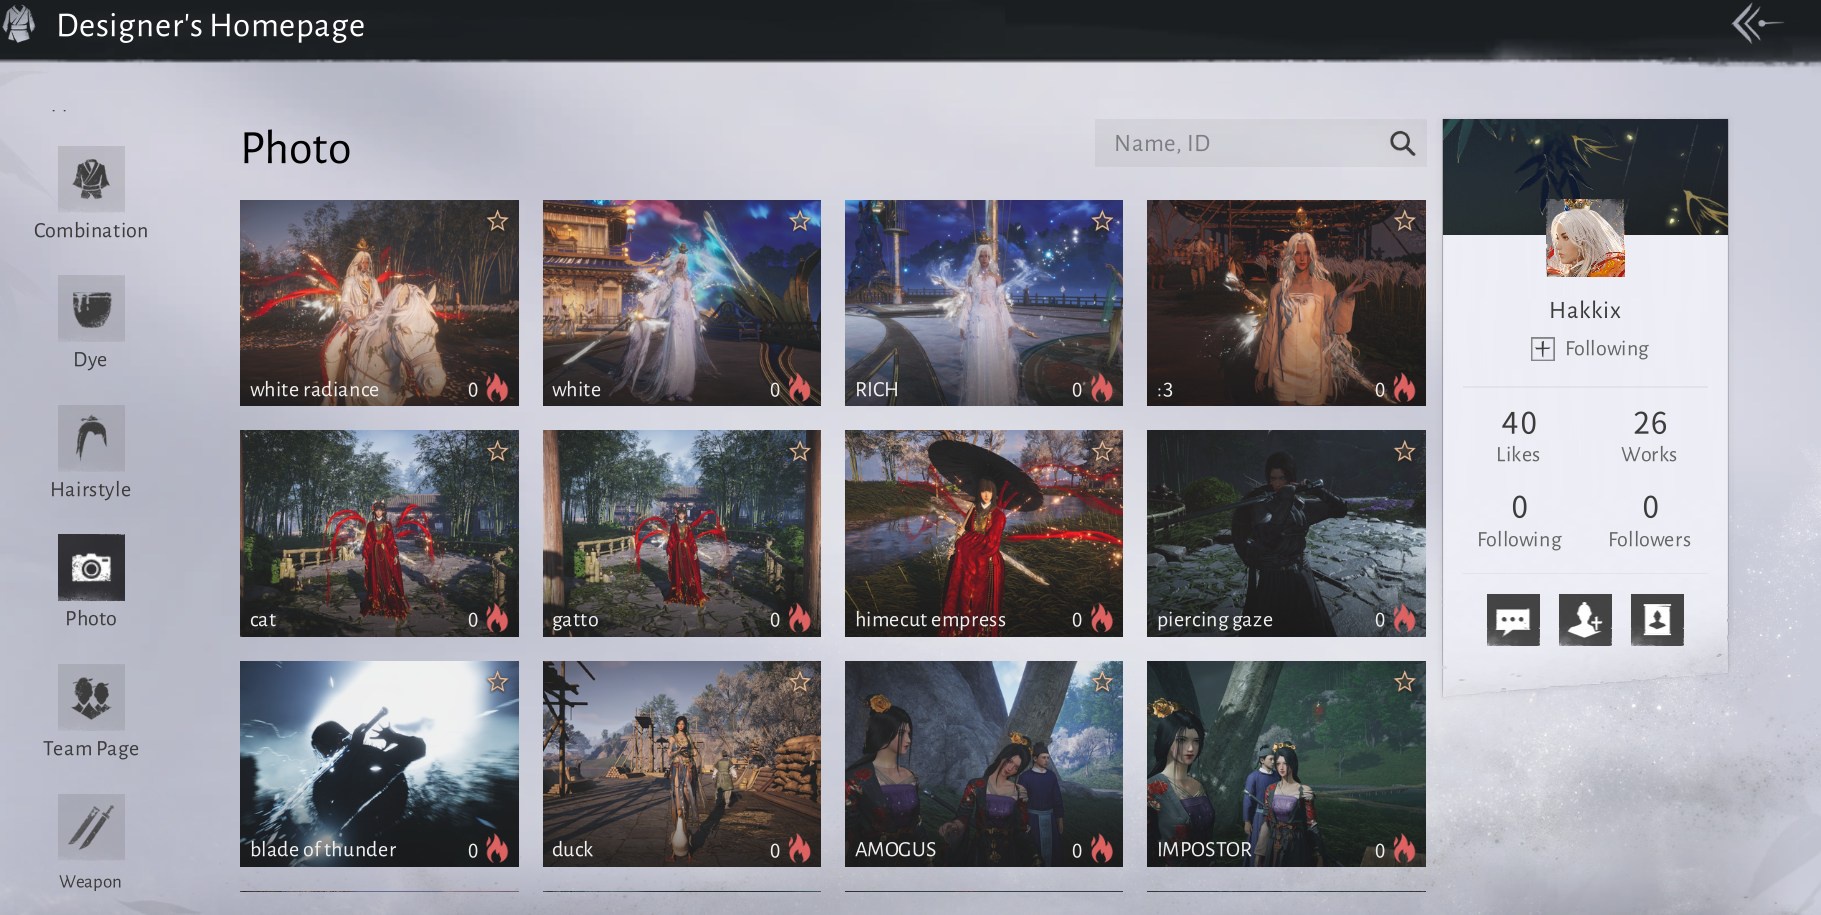View Hakkix's 40 Likes
This screenshot has height=915, width=1821.
pyautogui.click(x=1518, y=436)
